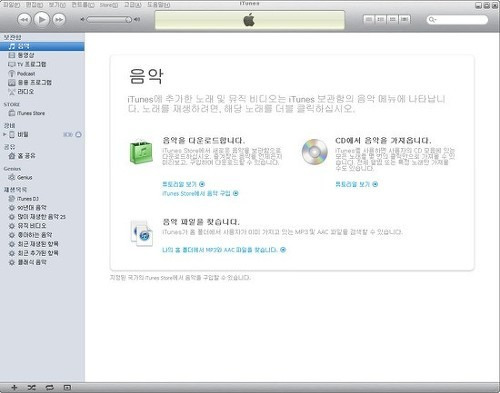Select 음악 (Music) in the library sidebar
Screen dimensions: 500x393
(42, 46)
